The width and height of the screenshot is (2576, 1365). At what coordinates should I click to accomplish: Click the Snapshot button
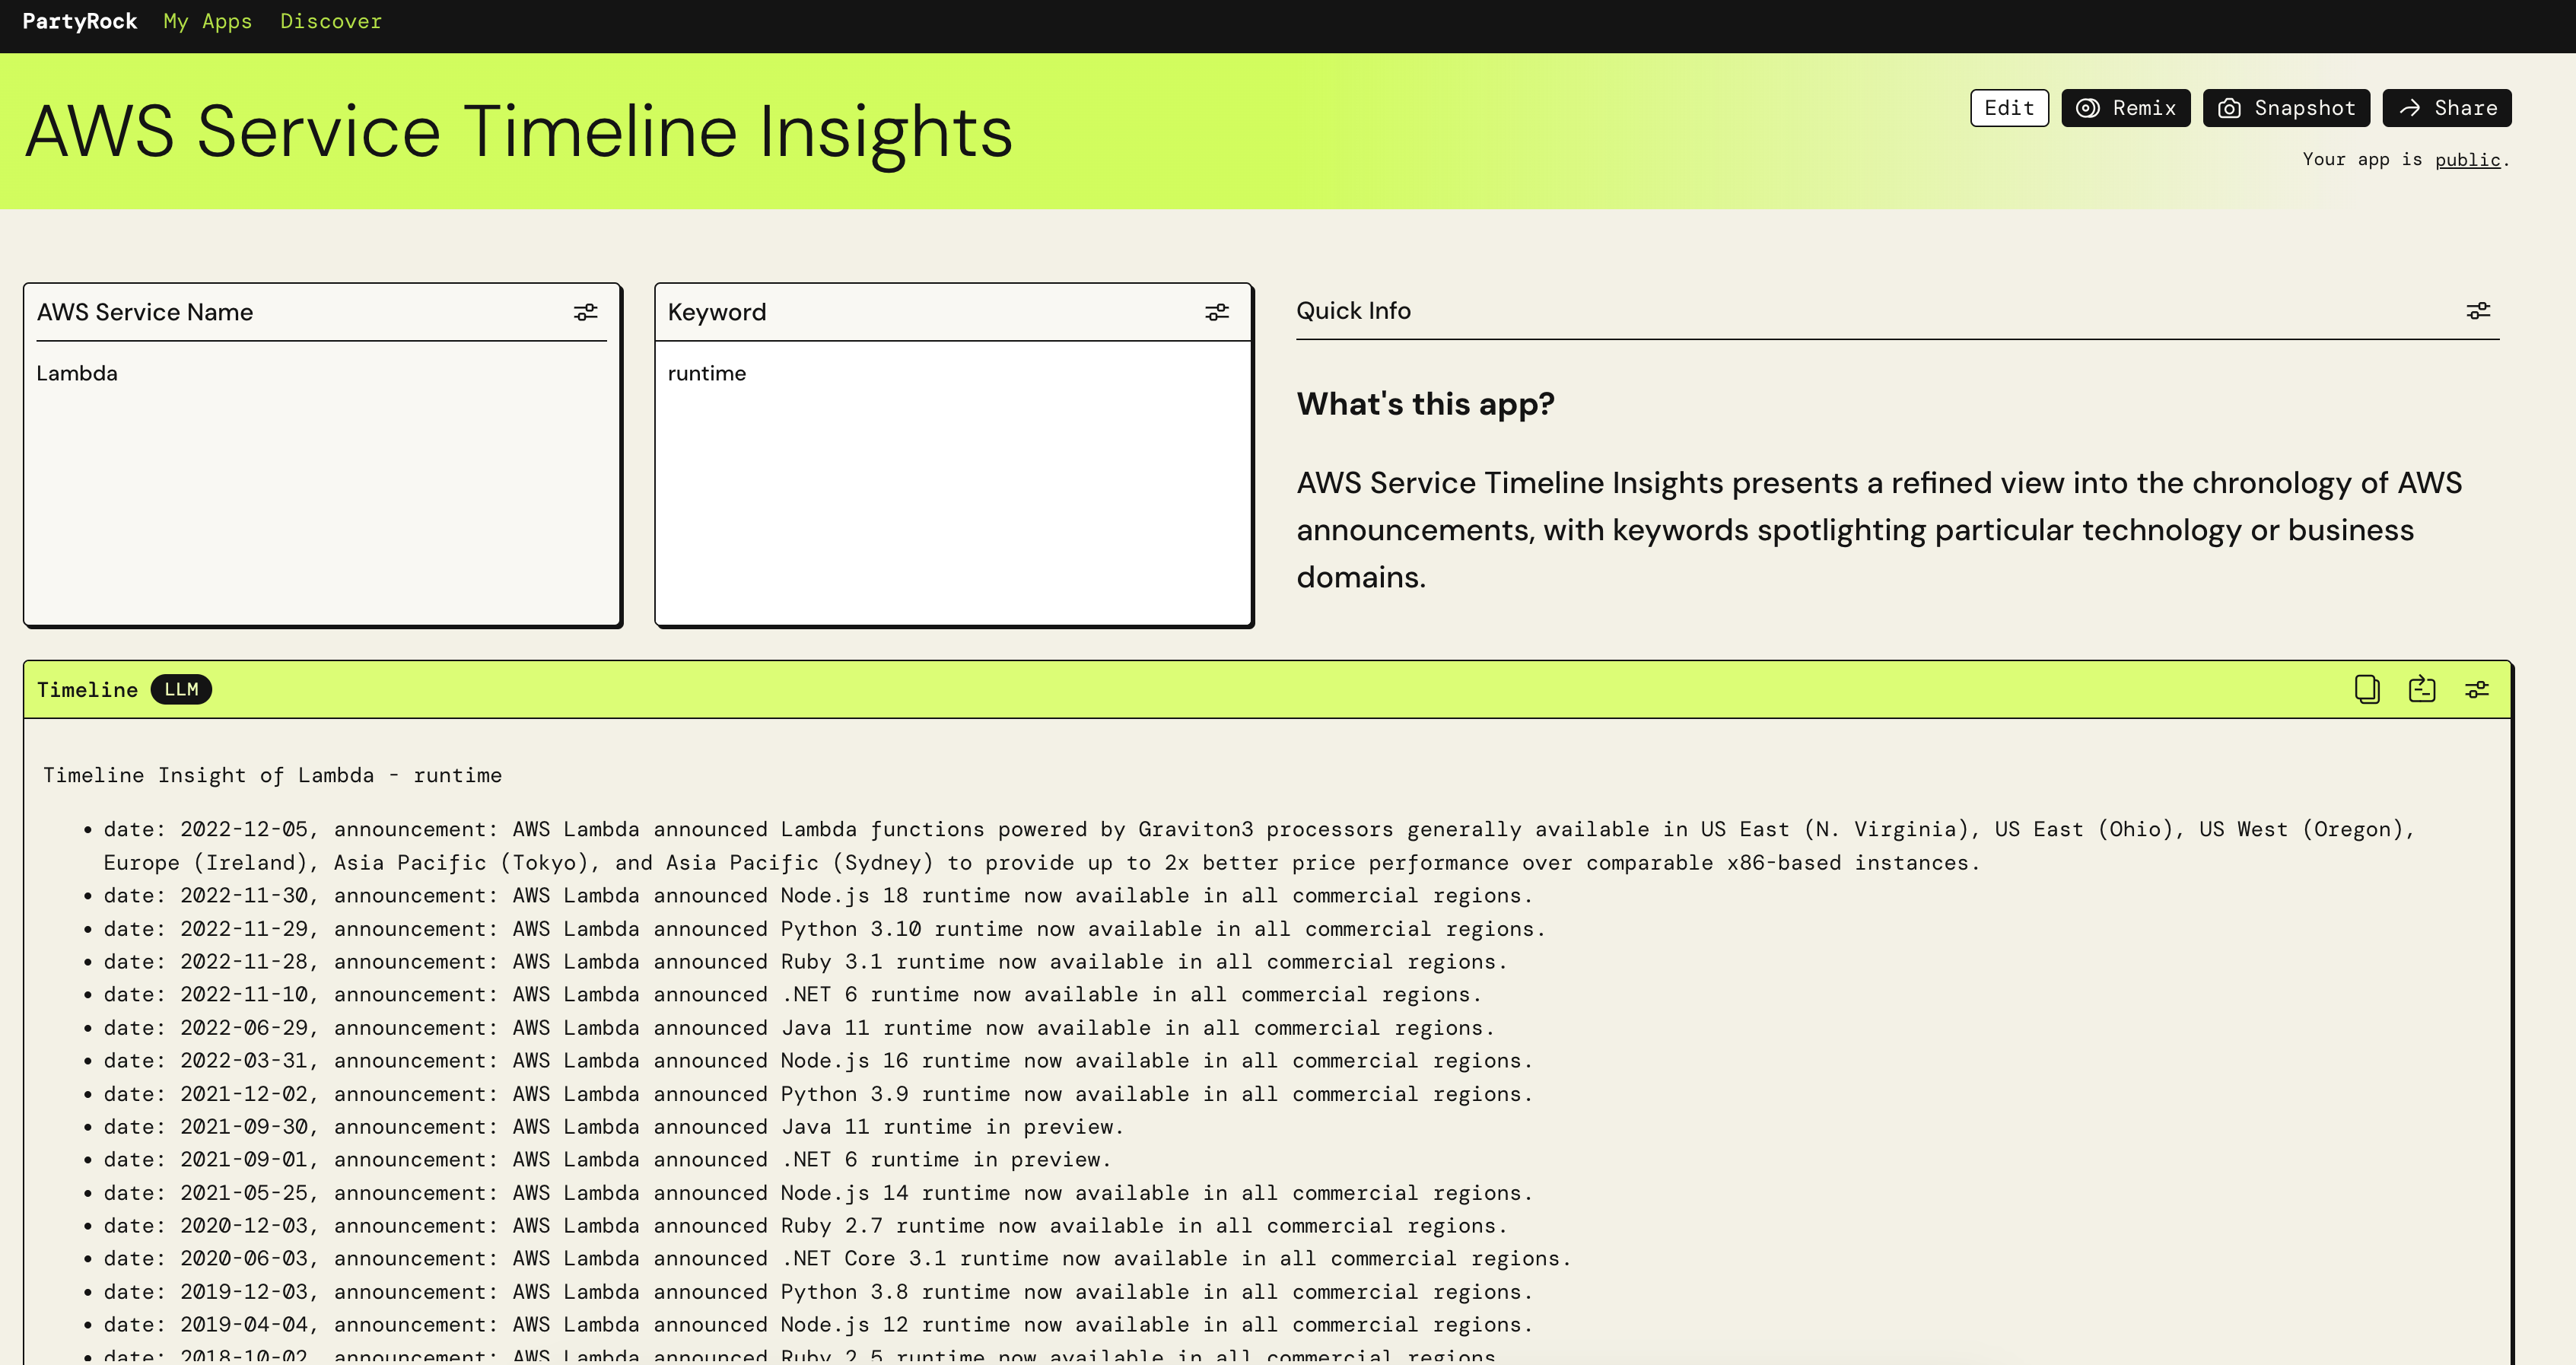click(x=2285, y=108)
